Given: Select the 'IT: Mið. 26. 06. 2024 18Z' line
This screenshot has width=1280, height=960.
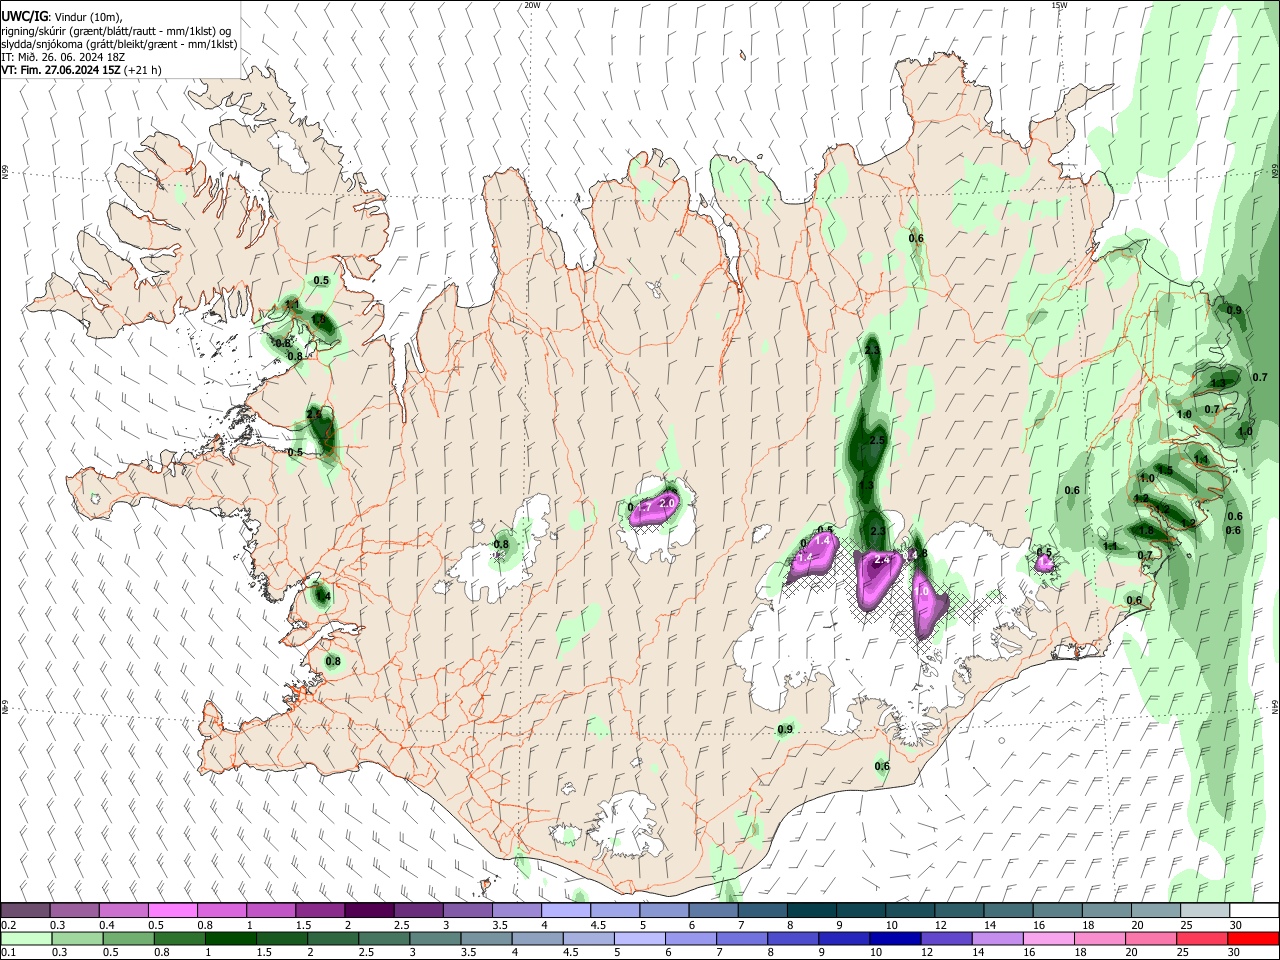Looking at the screenshot, I should (62, 57).
